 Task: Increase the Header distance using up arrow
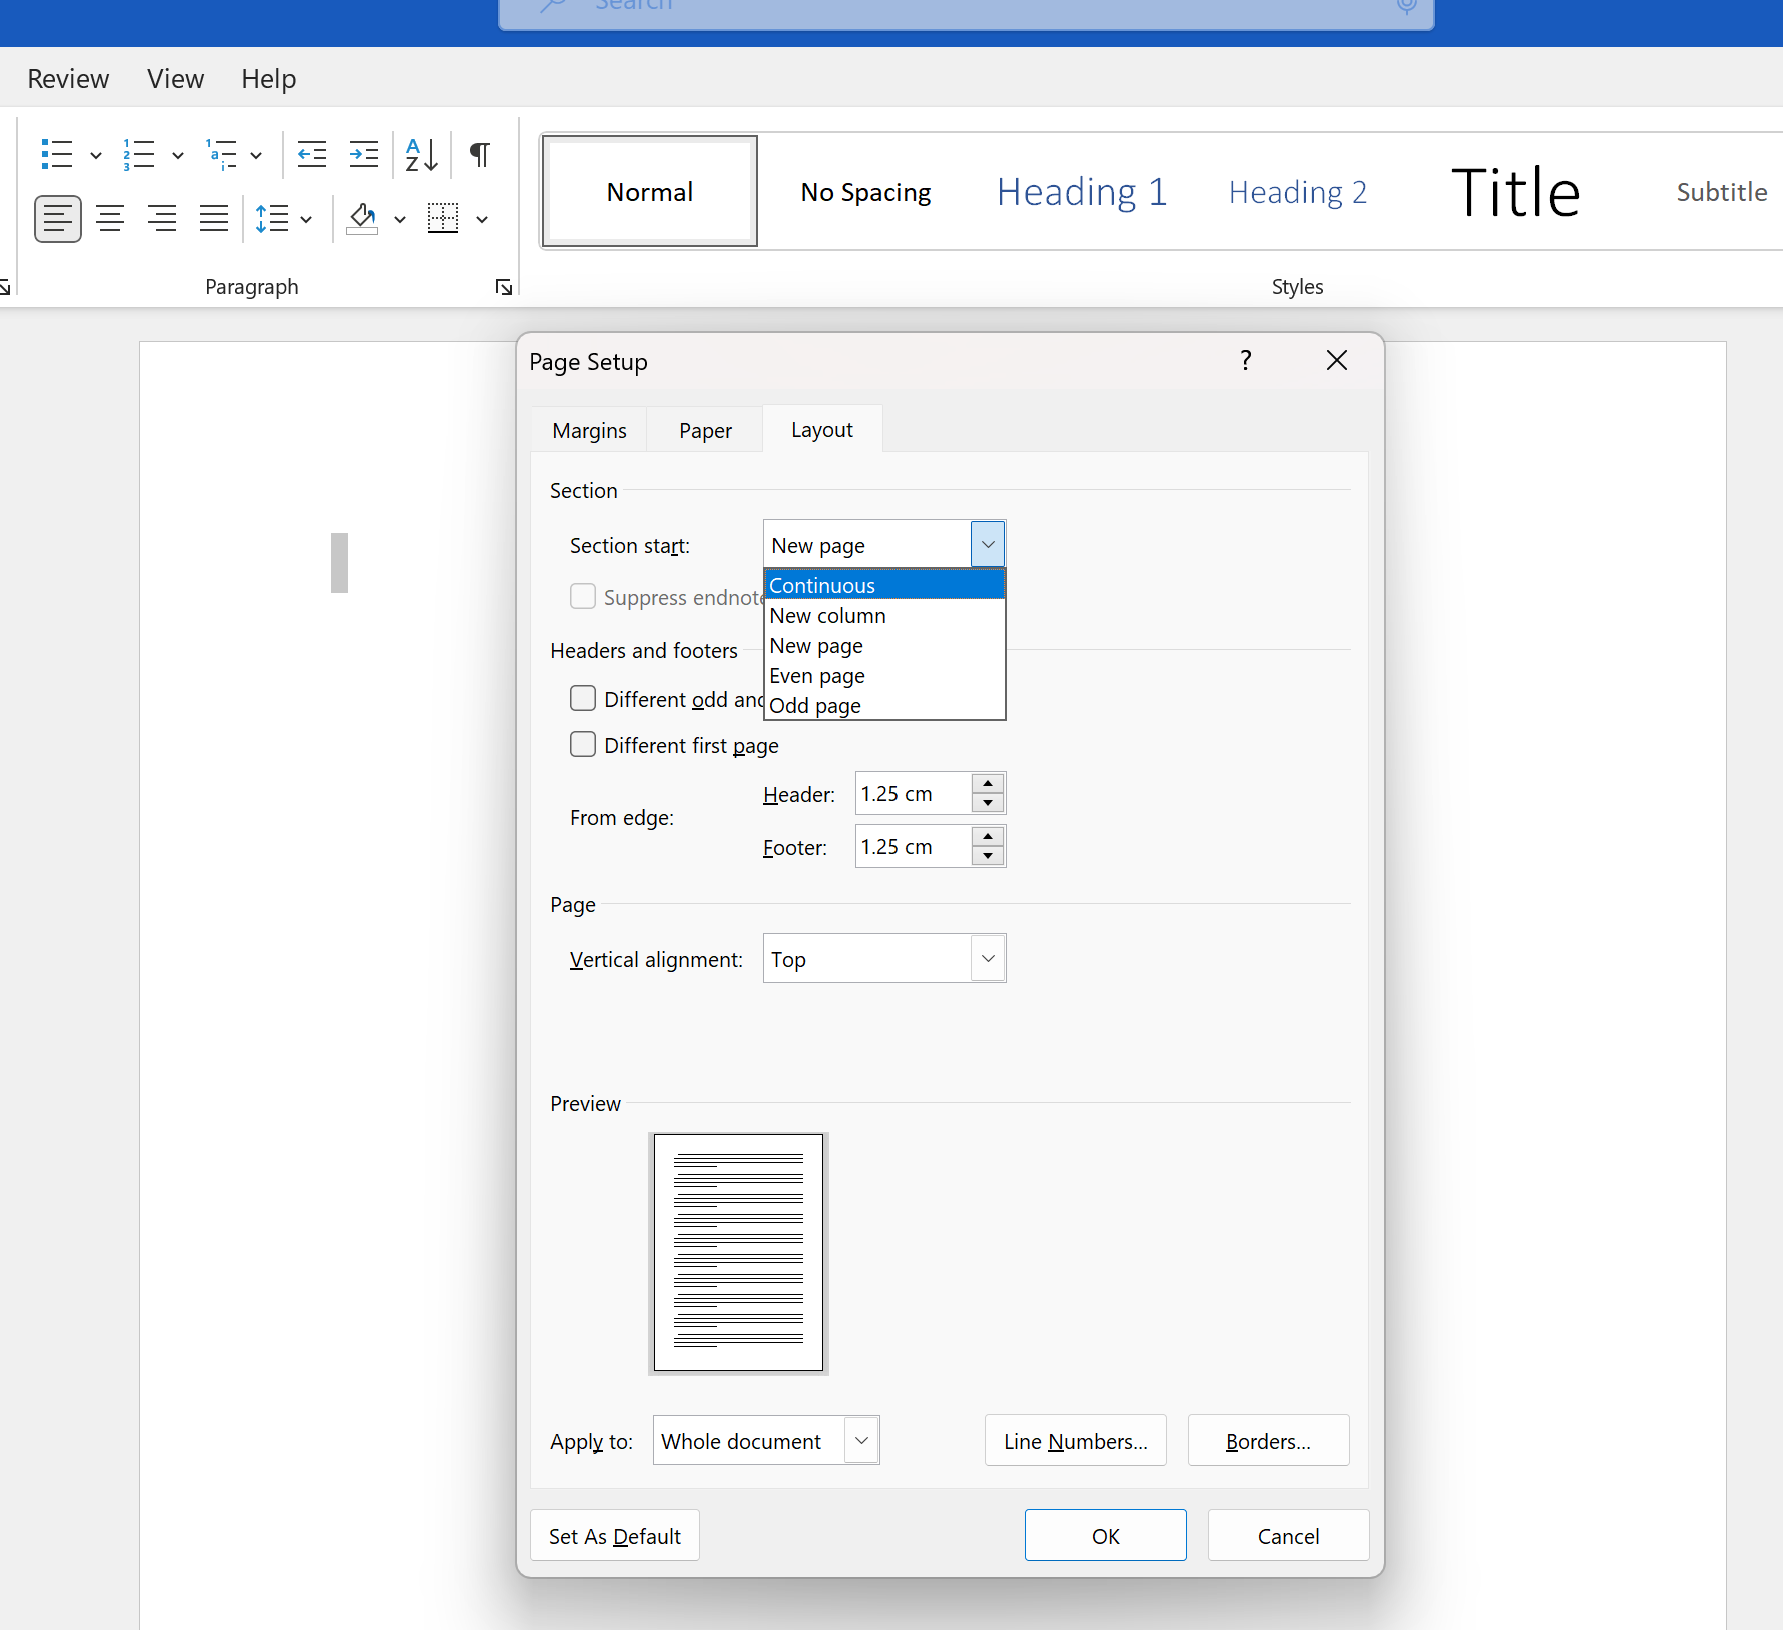(x=988, y=783)
